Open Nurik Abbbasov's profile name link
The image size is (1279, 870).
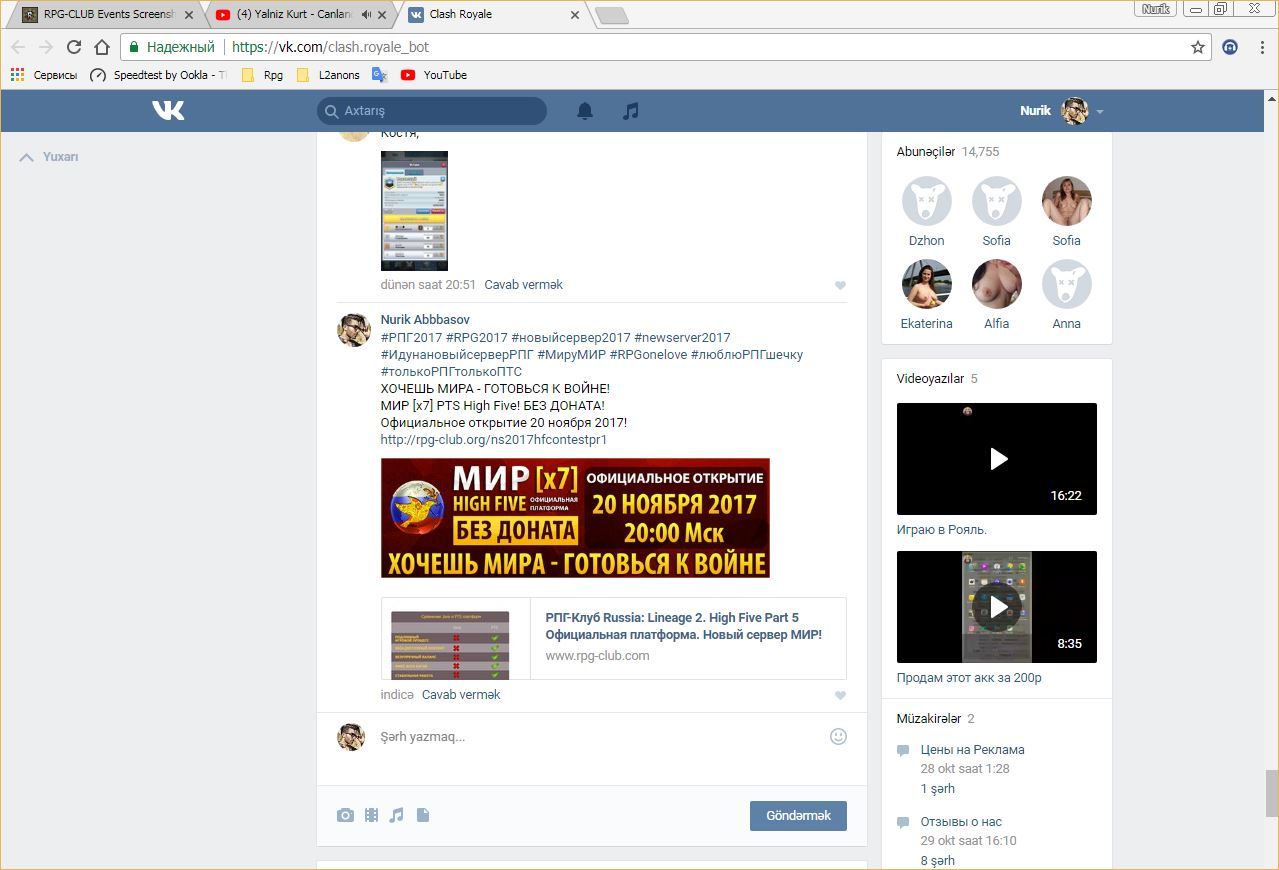point(425,320)
